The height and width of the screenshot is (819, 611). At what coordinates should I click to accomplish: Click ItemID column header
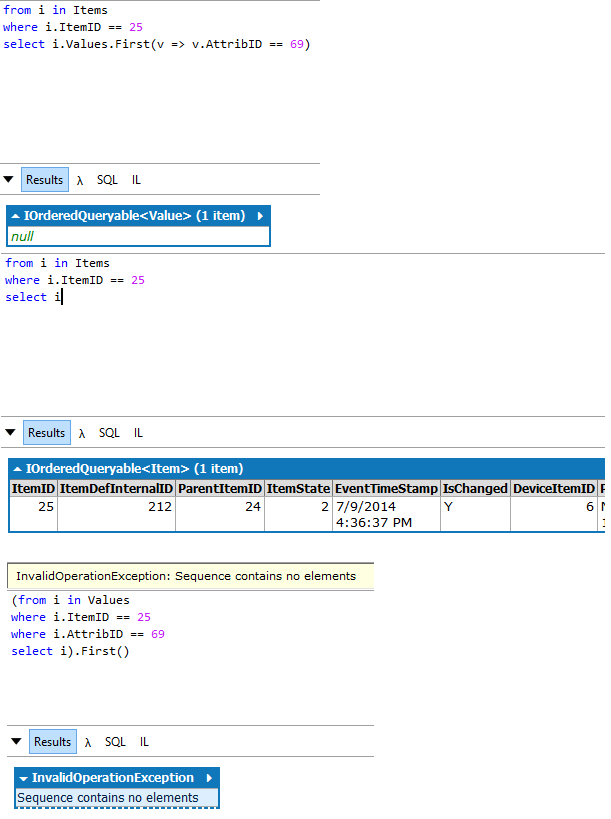pyautogui.click(x=33, y=488)
